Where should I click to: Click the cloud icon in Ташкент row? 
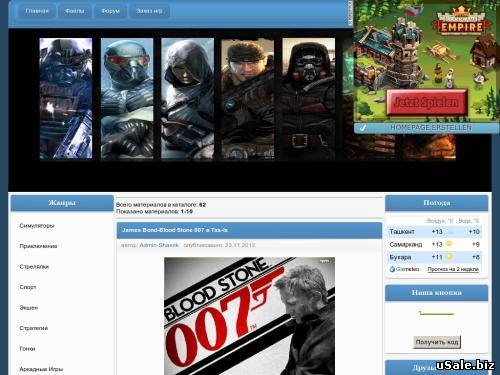pos(450,232)
